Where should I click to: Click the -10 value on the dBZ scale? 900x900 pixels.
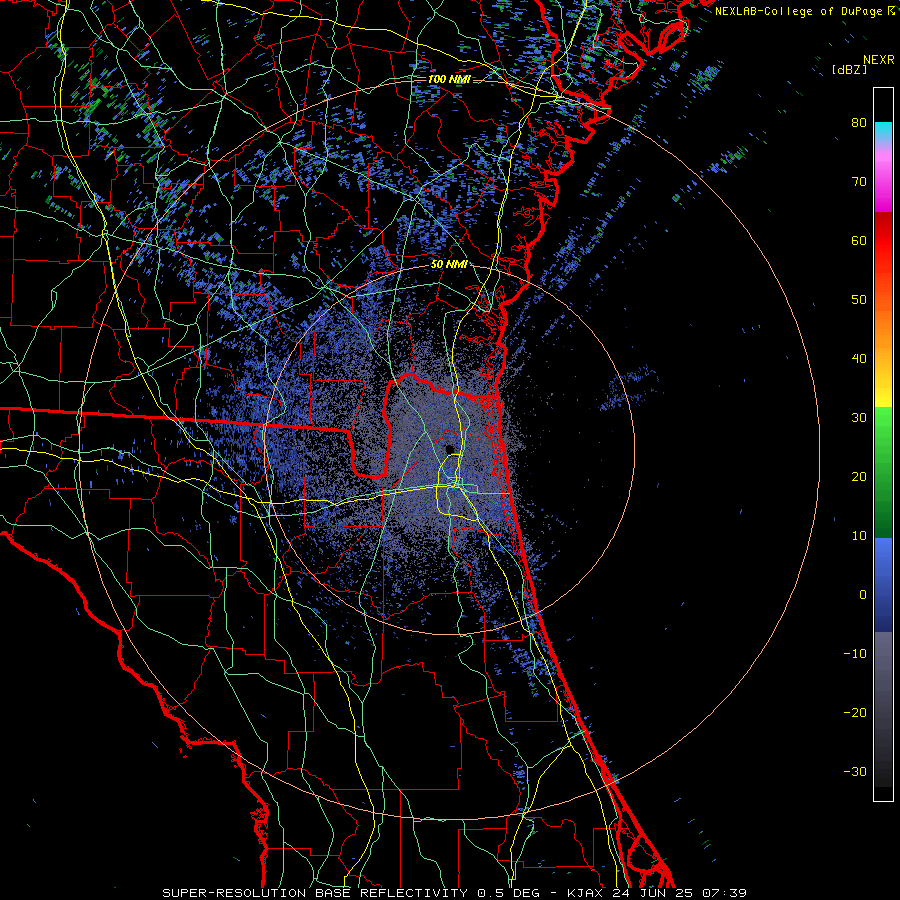point(855,653)
